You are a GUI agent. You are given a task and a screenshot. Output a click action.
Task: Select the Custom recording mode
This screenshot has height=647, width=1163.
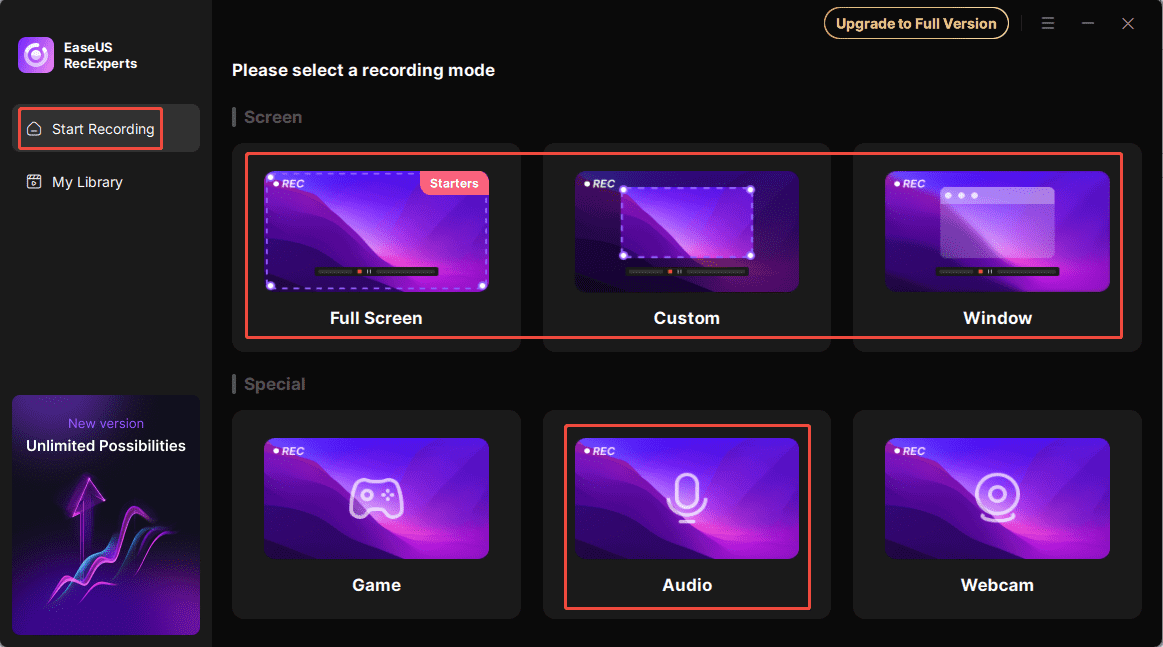[x=687, y=245]
